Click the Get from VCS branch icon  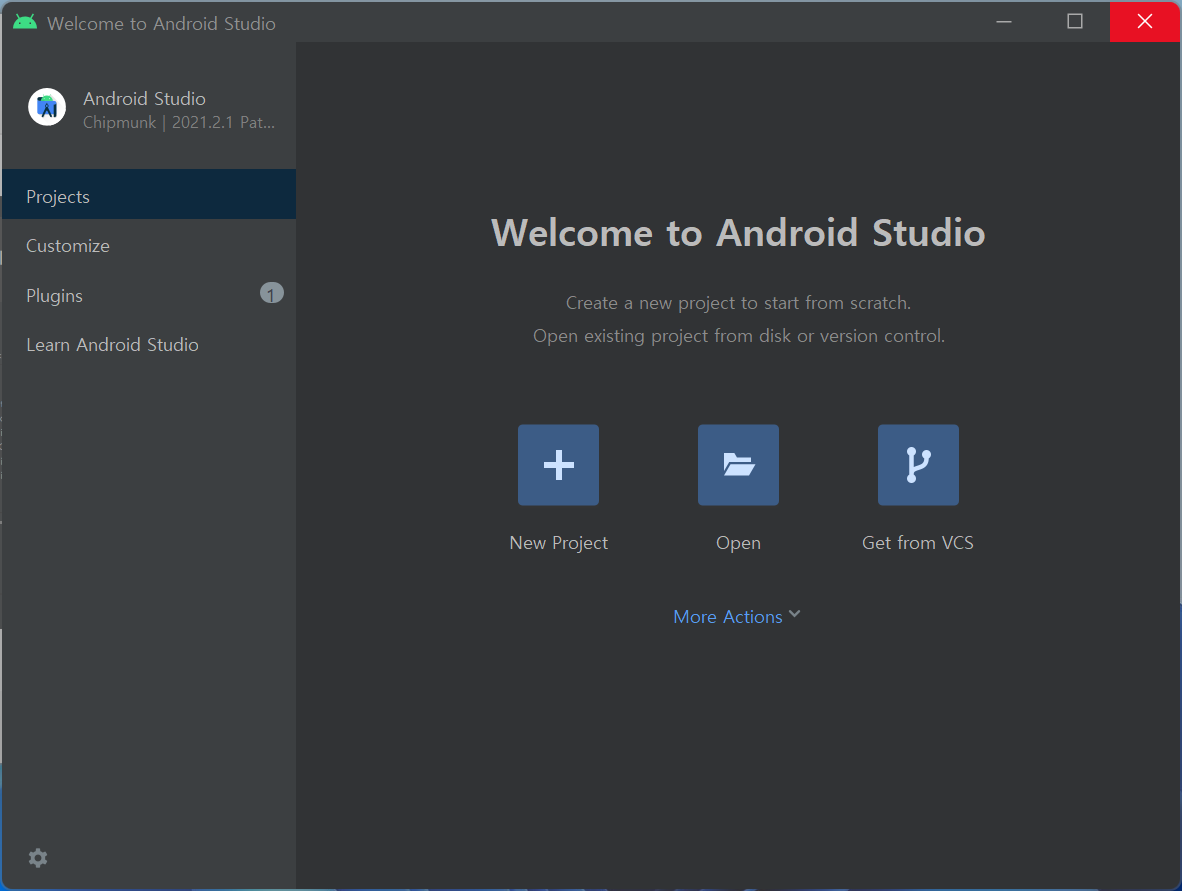point(918,465)
